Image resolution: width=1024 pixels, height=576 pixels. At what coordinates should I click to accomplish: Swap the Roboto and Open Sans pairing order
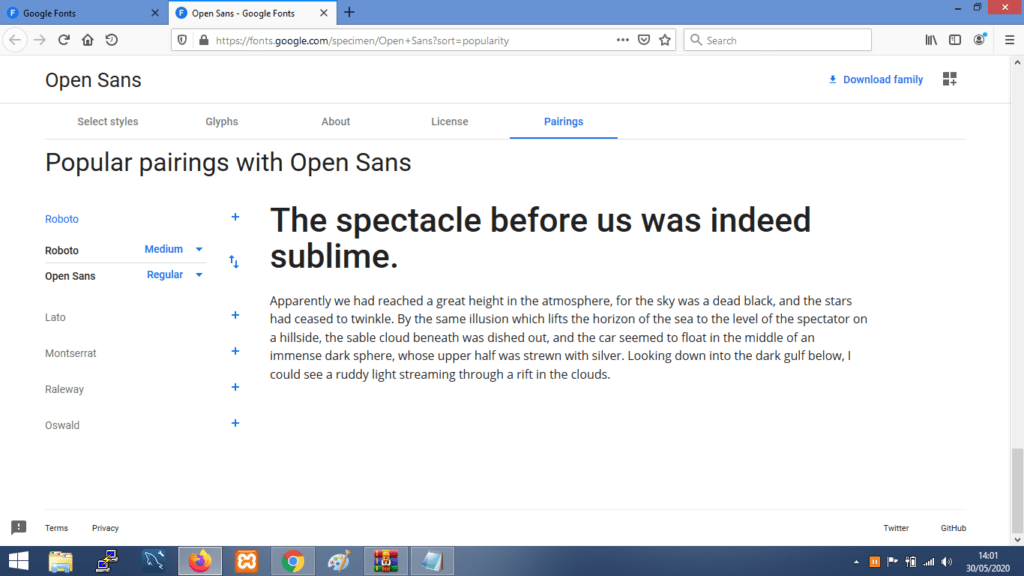click(234, 262)
